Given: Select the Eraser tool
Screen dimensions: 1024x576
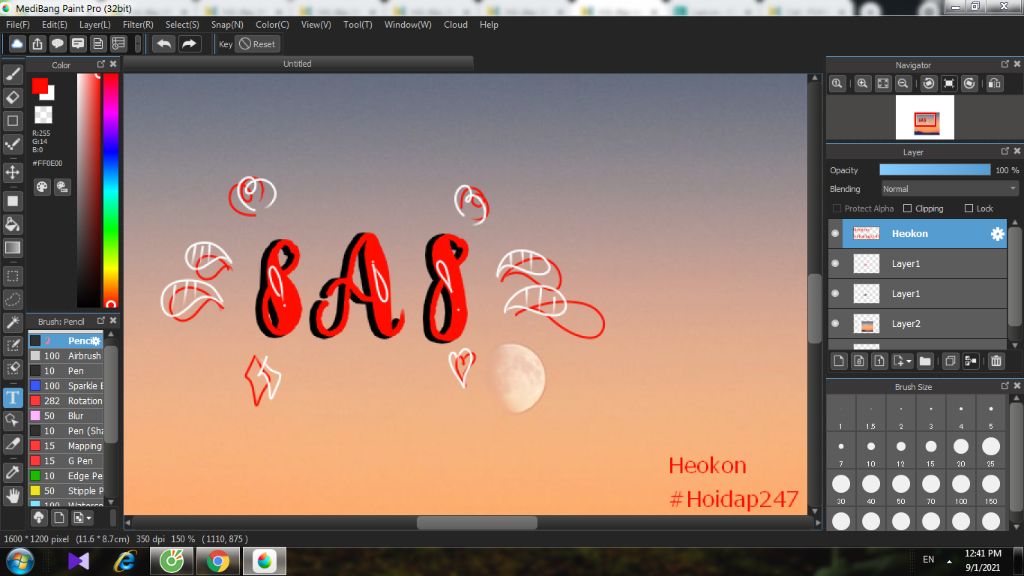Looking at the screenshot, I should coord(12,97).
